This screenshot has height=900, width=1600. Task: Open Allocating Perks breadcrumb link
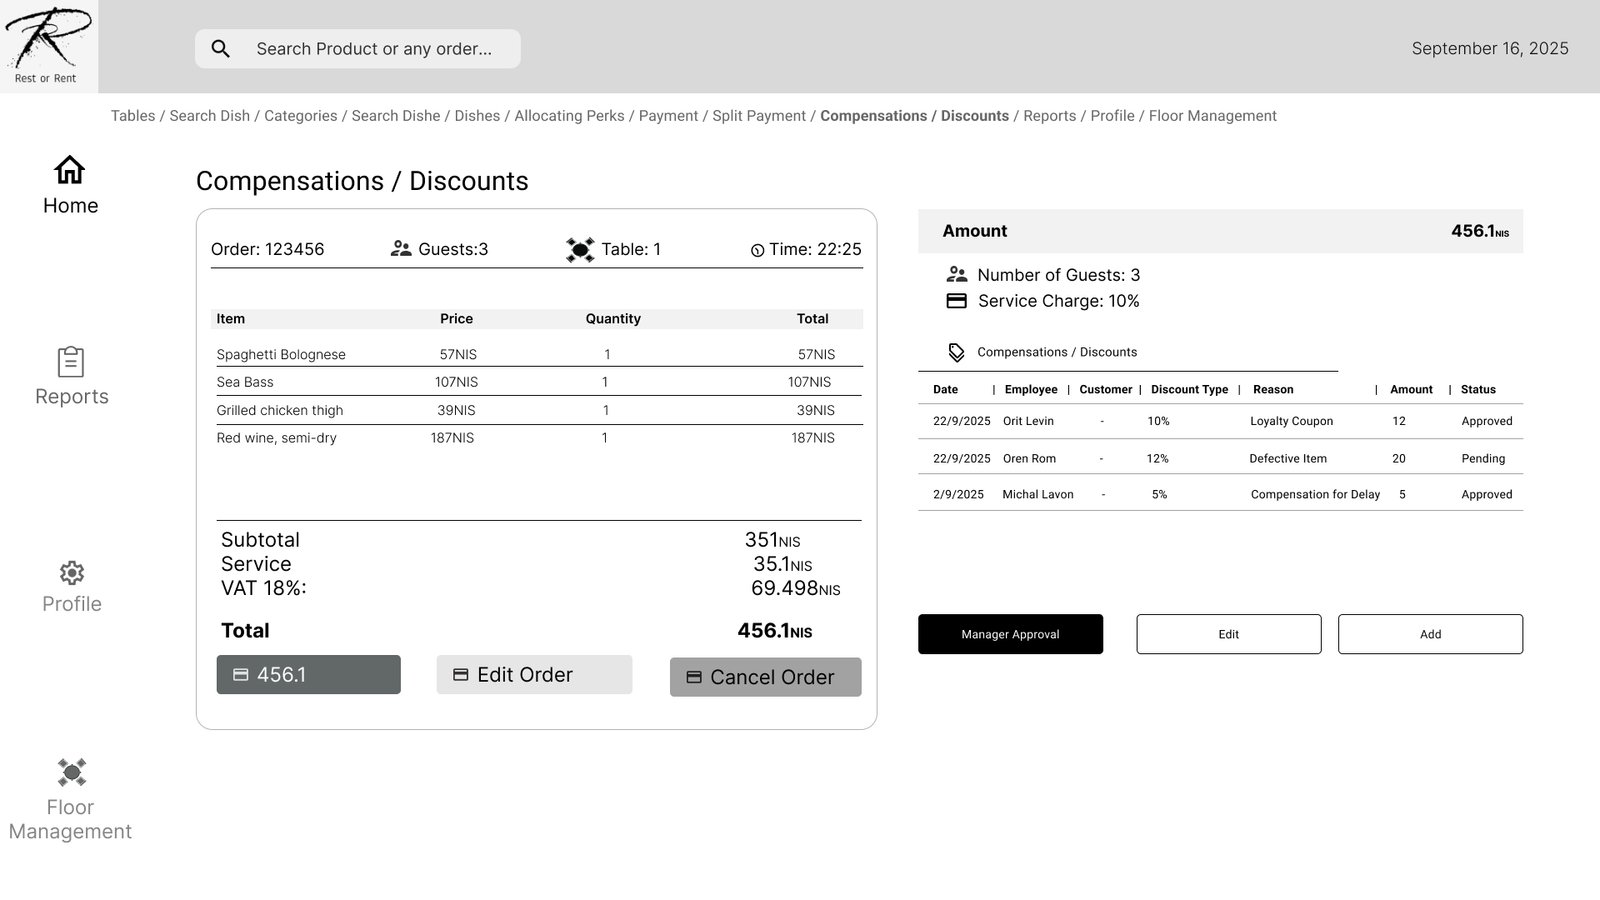point(569,116)
